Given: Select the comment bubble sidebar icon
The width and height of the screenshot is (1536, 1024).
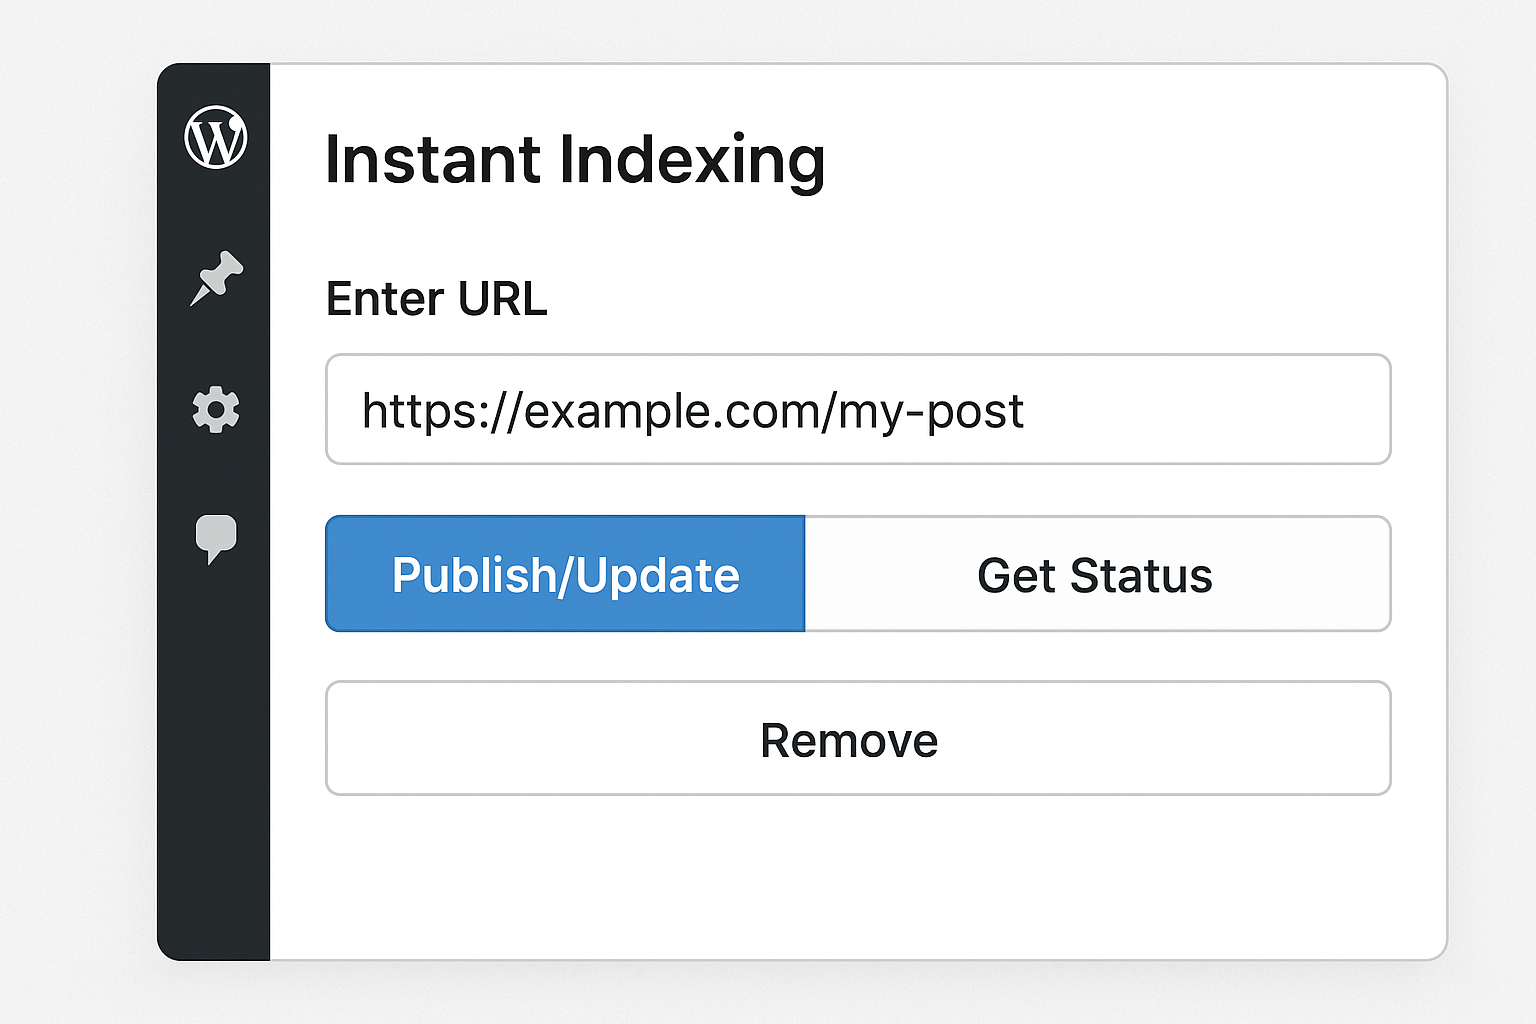Looking at the screenshot, I should (216, 539).
